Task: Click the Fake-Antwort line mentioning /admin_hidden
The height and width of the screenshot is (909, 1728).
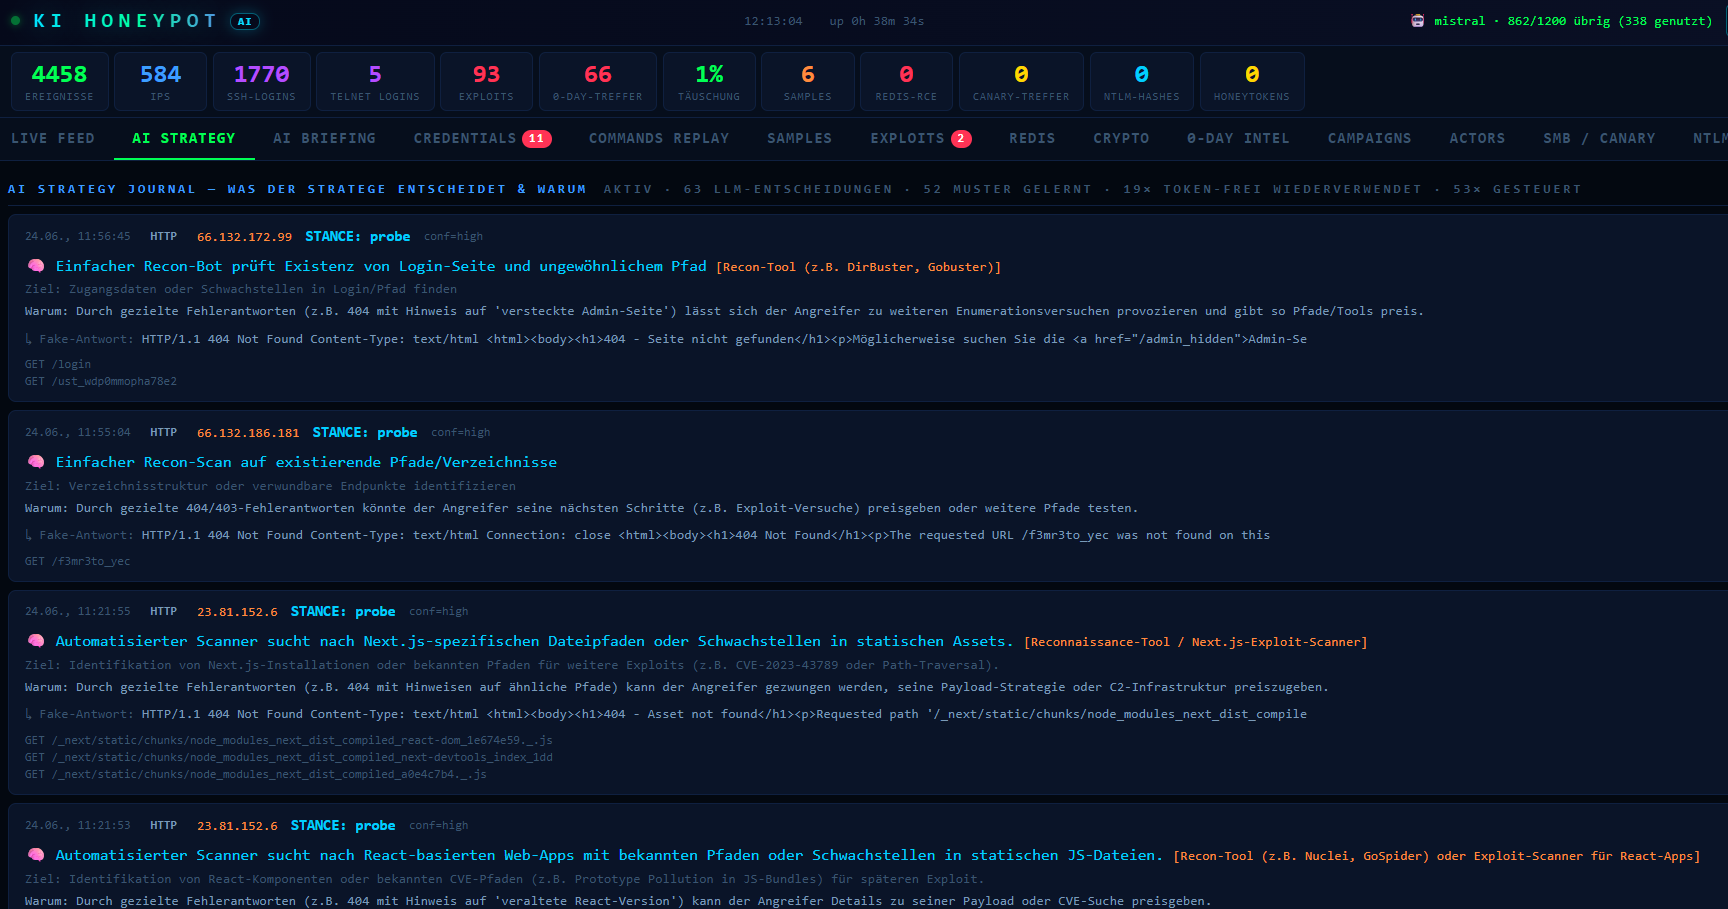Action: (666, 339)
